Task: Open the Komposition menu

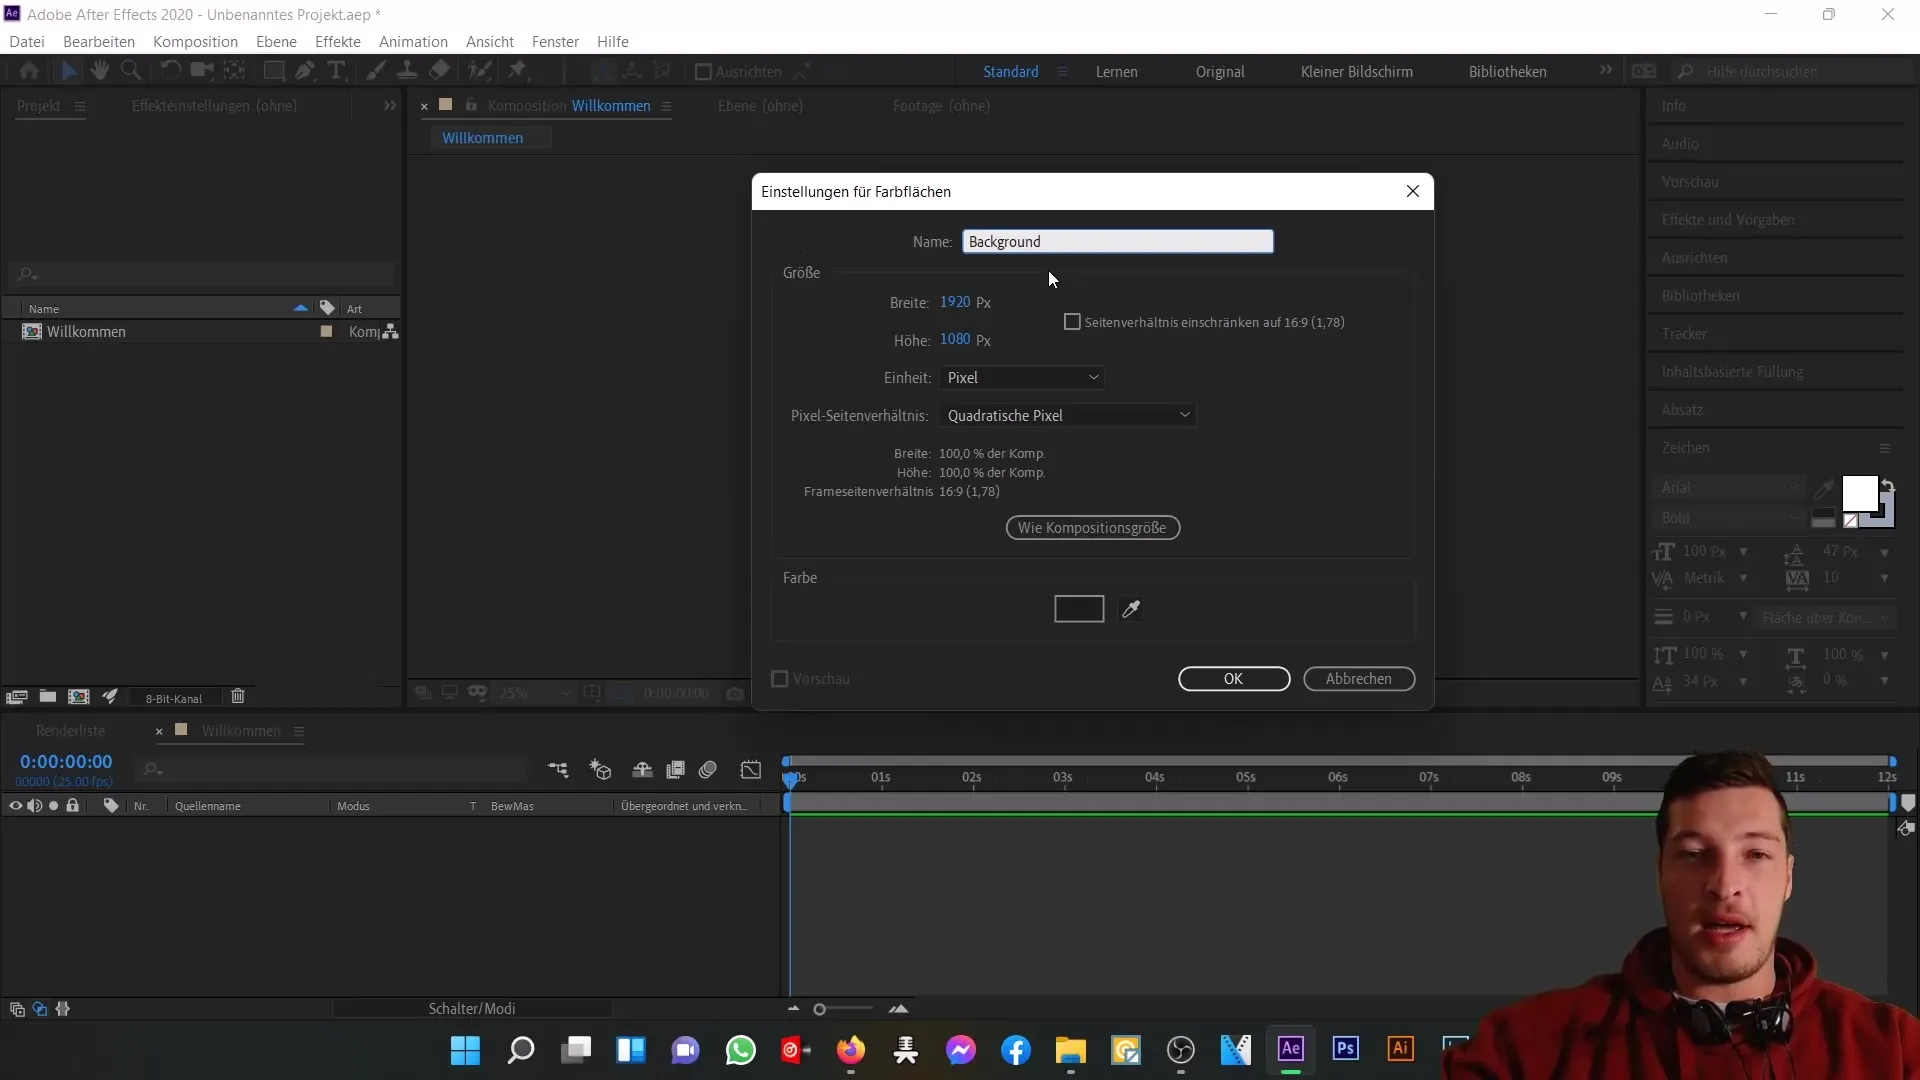Action: coord(195,41)
